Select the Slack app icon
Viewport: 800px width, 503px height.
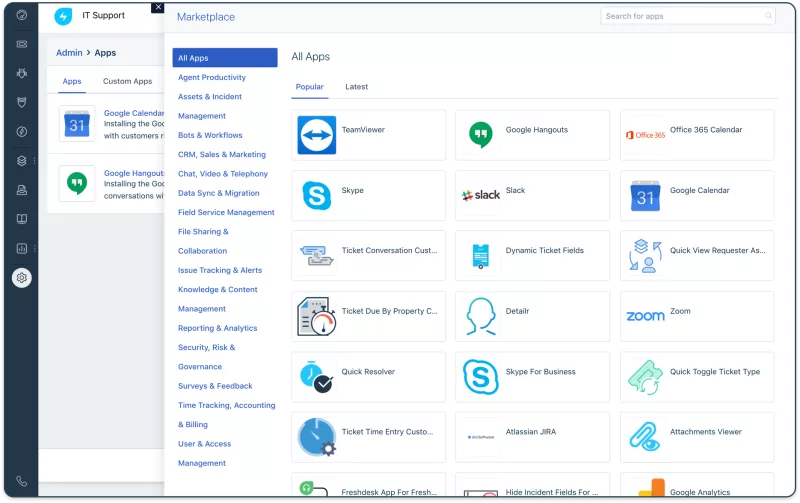click(480, 195)
